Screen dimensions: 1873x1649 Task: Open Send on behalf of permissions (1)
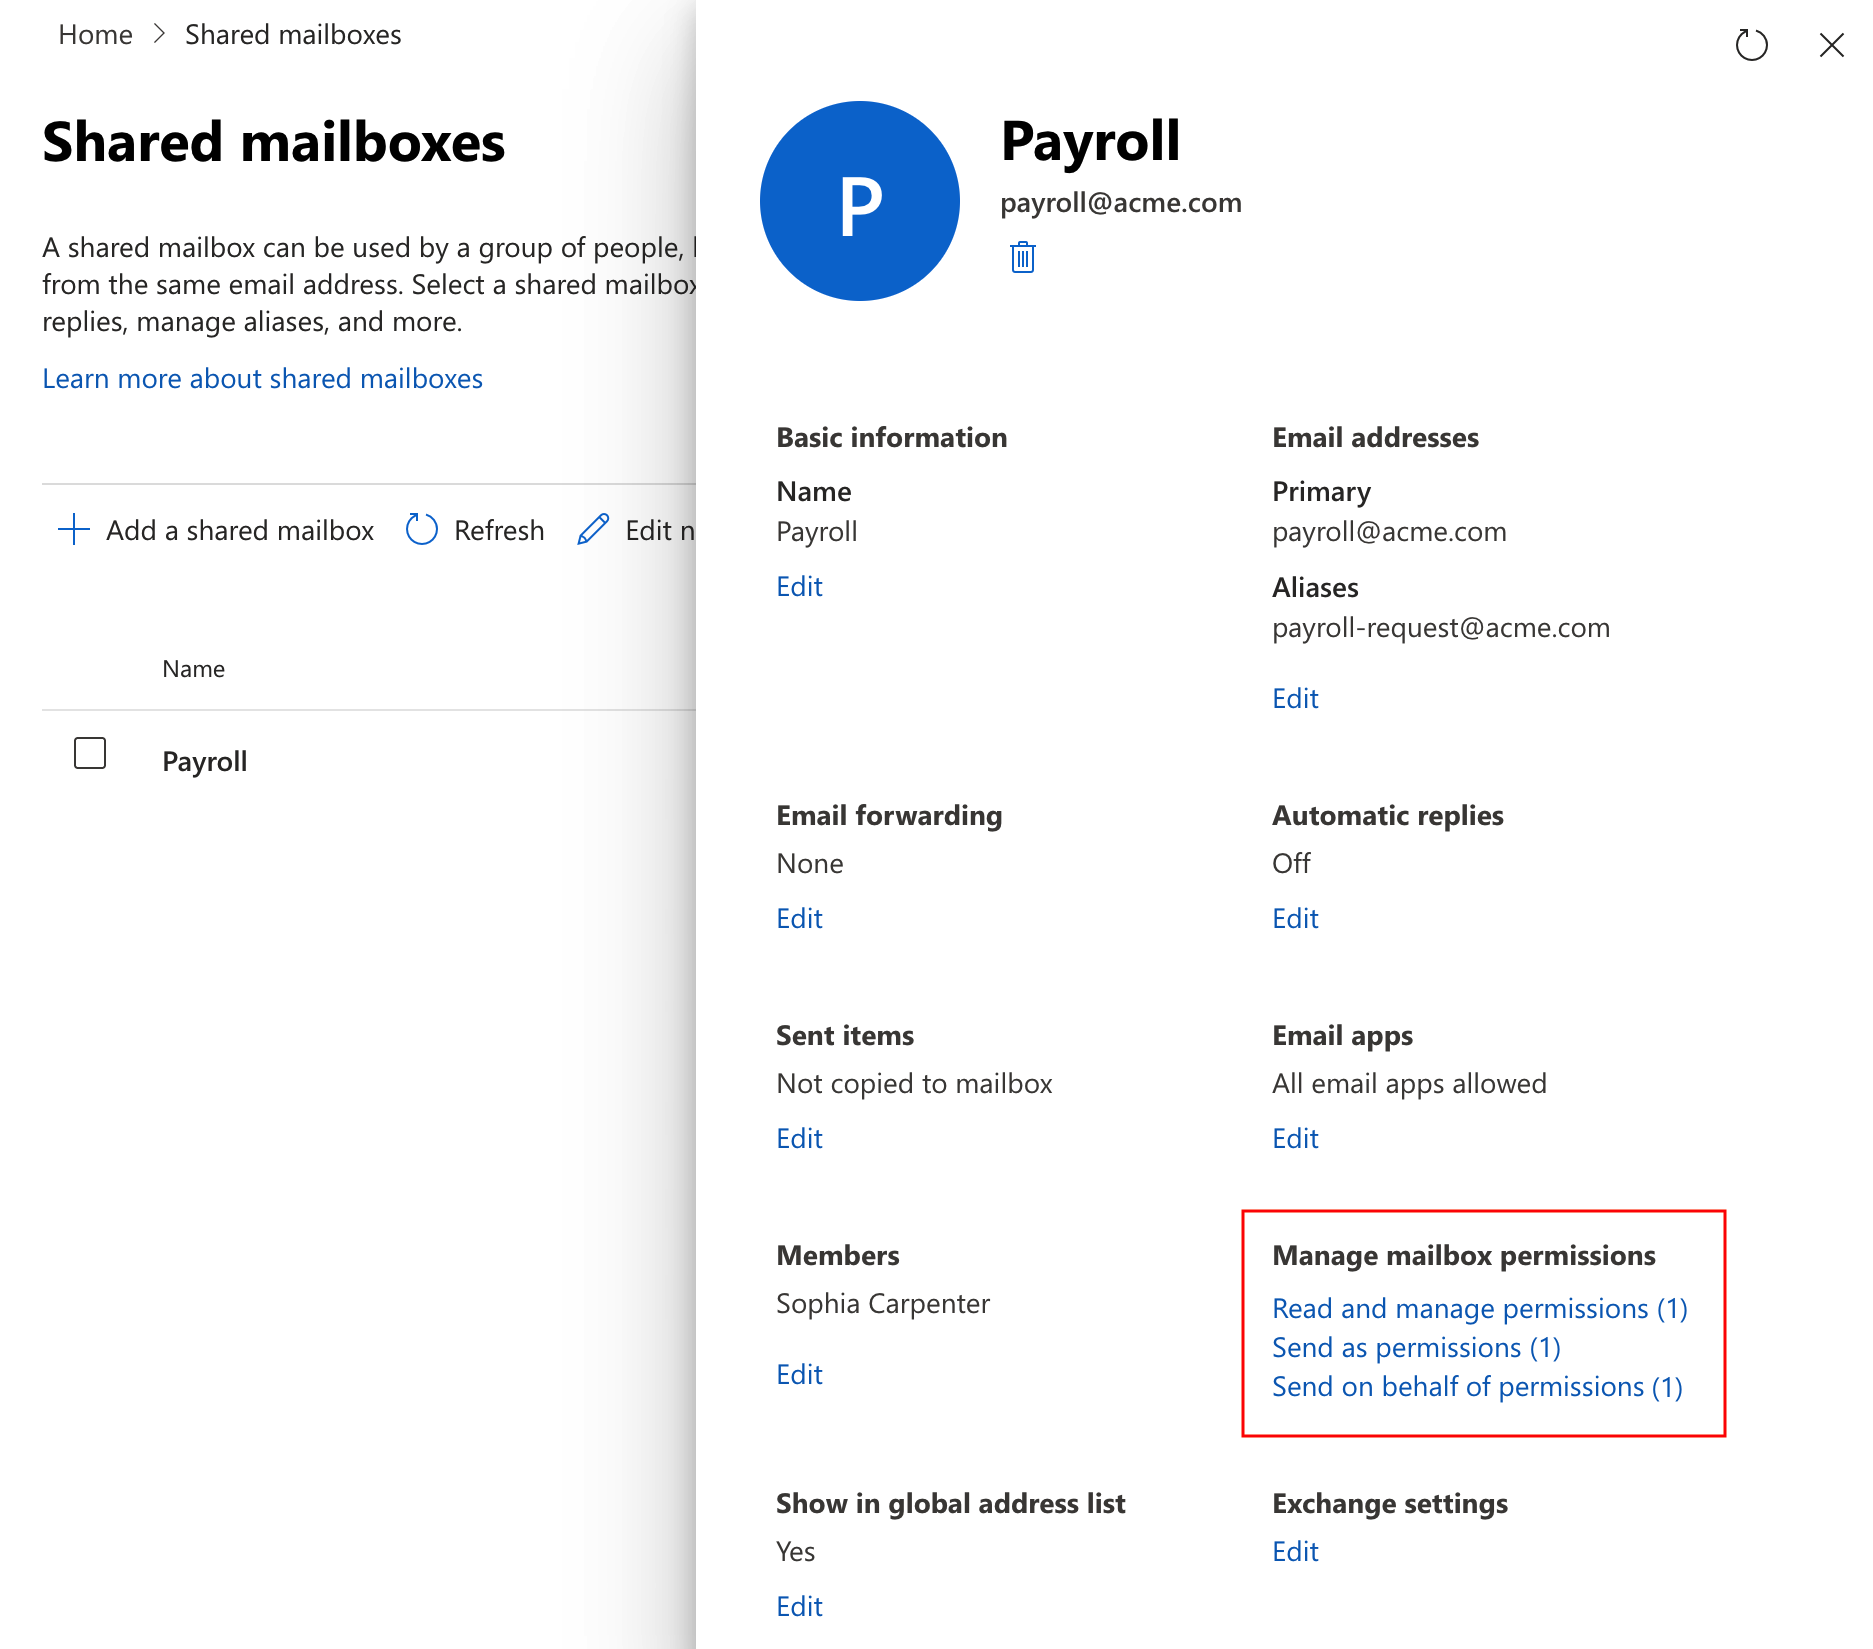point(1477,1386)
